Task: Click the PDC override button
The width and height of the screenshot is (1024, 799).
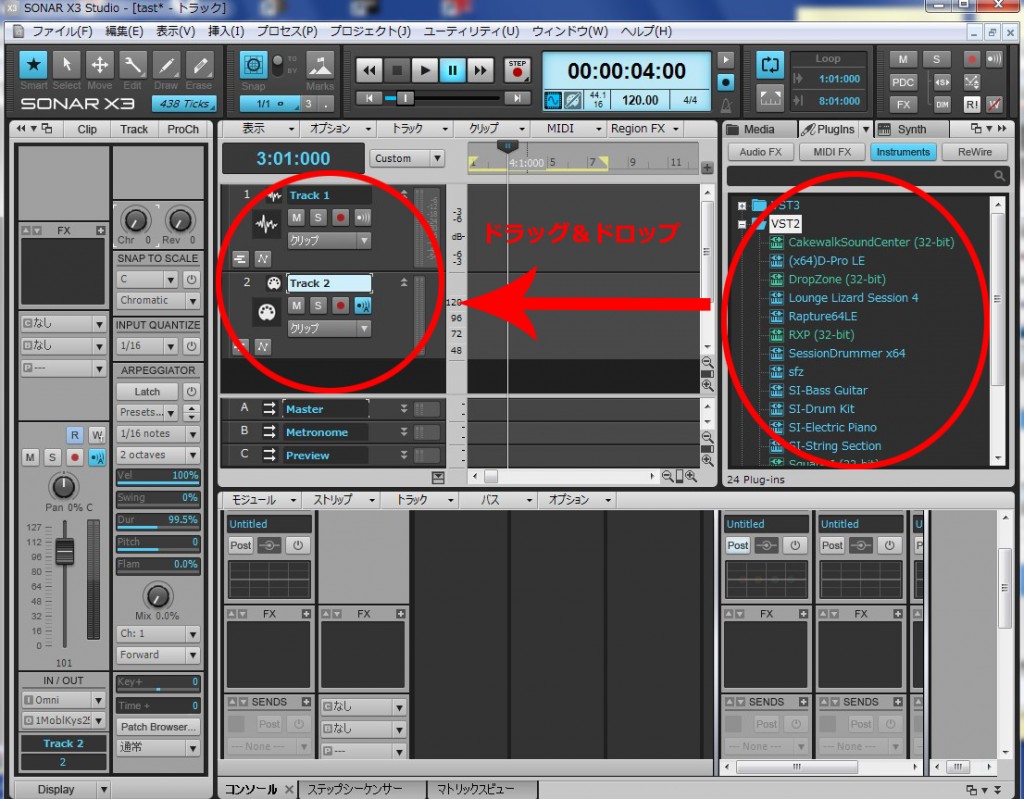Action: [x=903, y=82]
